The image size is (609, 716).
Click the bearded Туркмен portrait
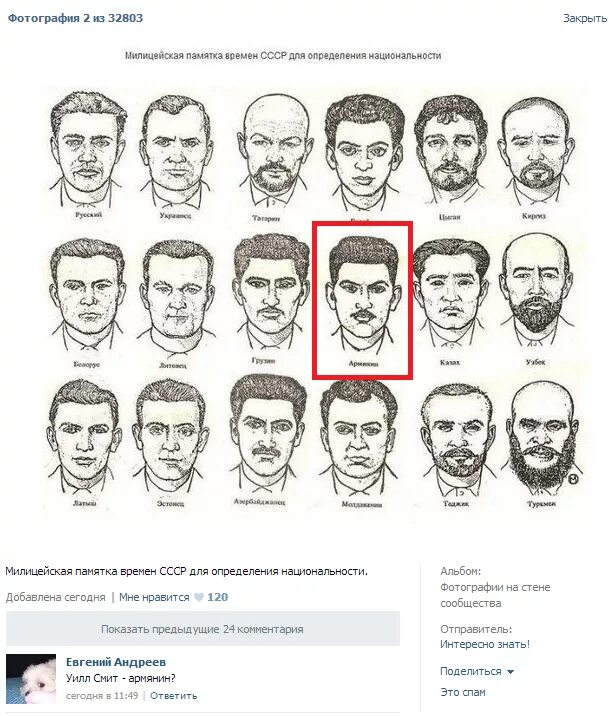tap(541, 445)
